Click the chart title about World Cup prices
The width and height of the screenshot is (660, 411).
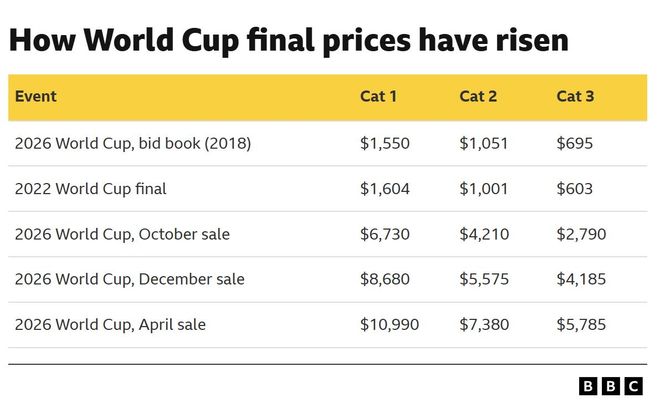pos(289,41)
